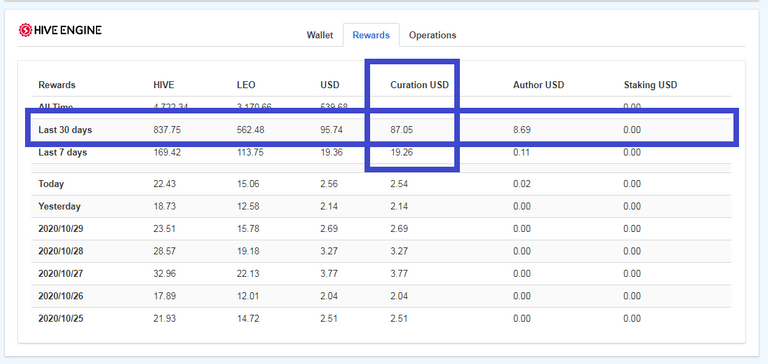Click Today's HIVE value 22.43
Viewport: 768px width, 364px height.
(164, 184)
